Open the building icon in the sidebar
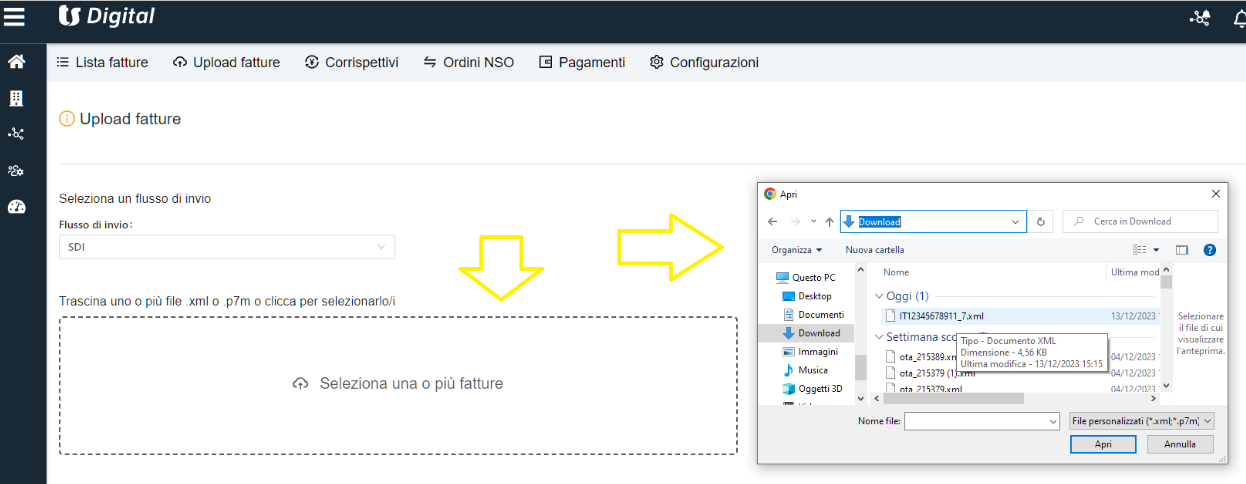 (16, 98)
